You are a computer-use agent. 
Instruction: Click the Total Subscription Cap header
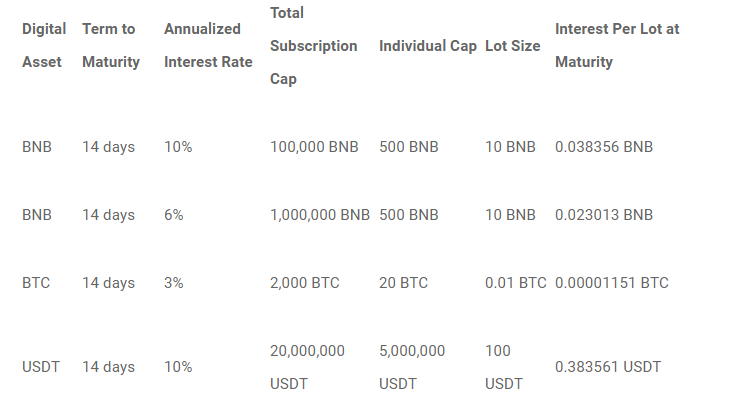313,46
